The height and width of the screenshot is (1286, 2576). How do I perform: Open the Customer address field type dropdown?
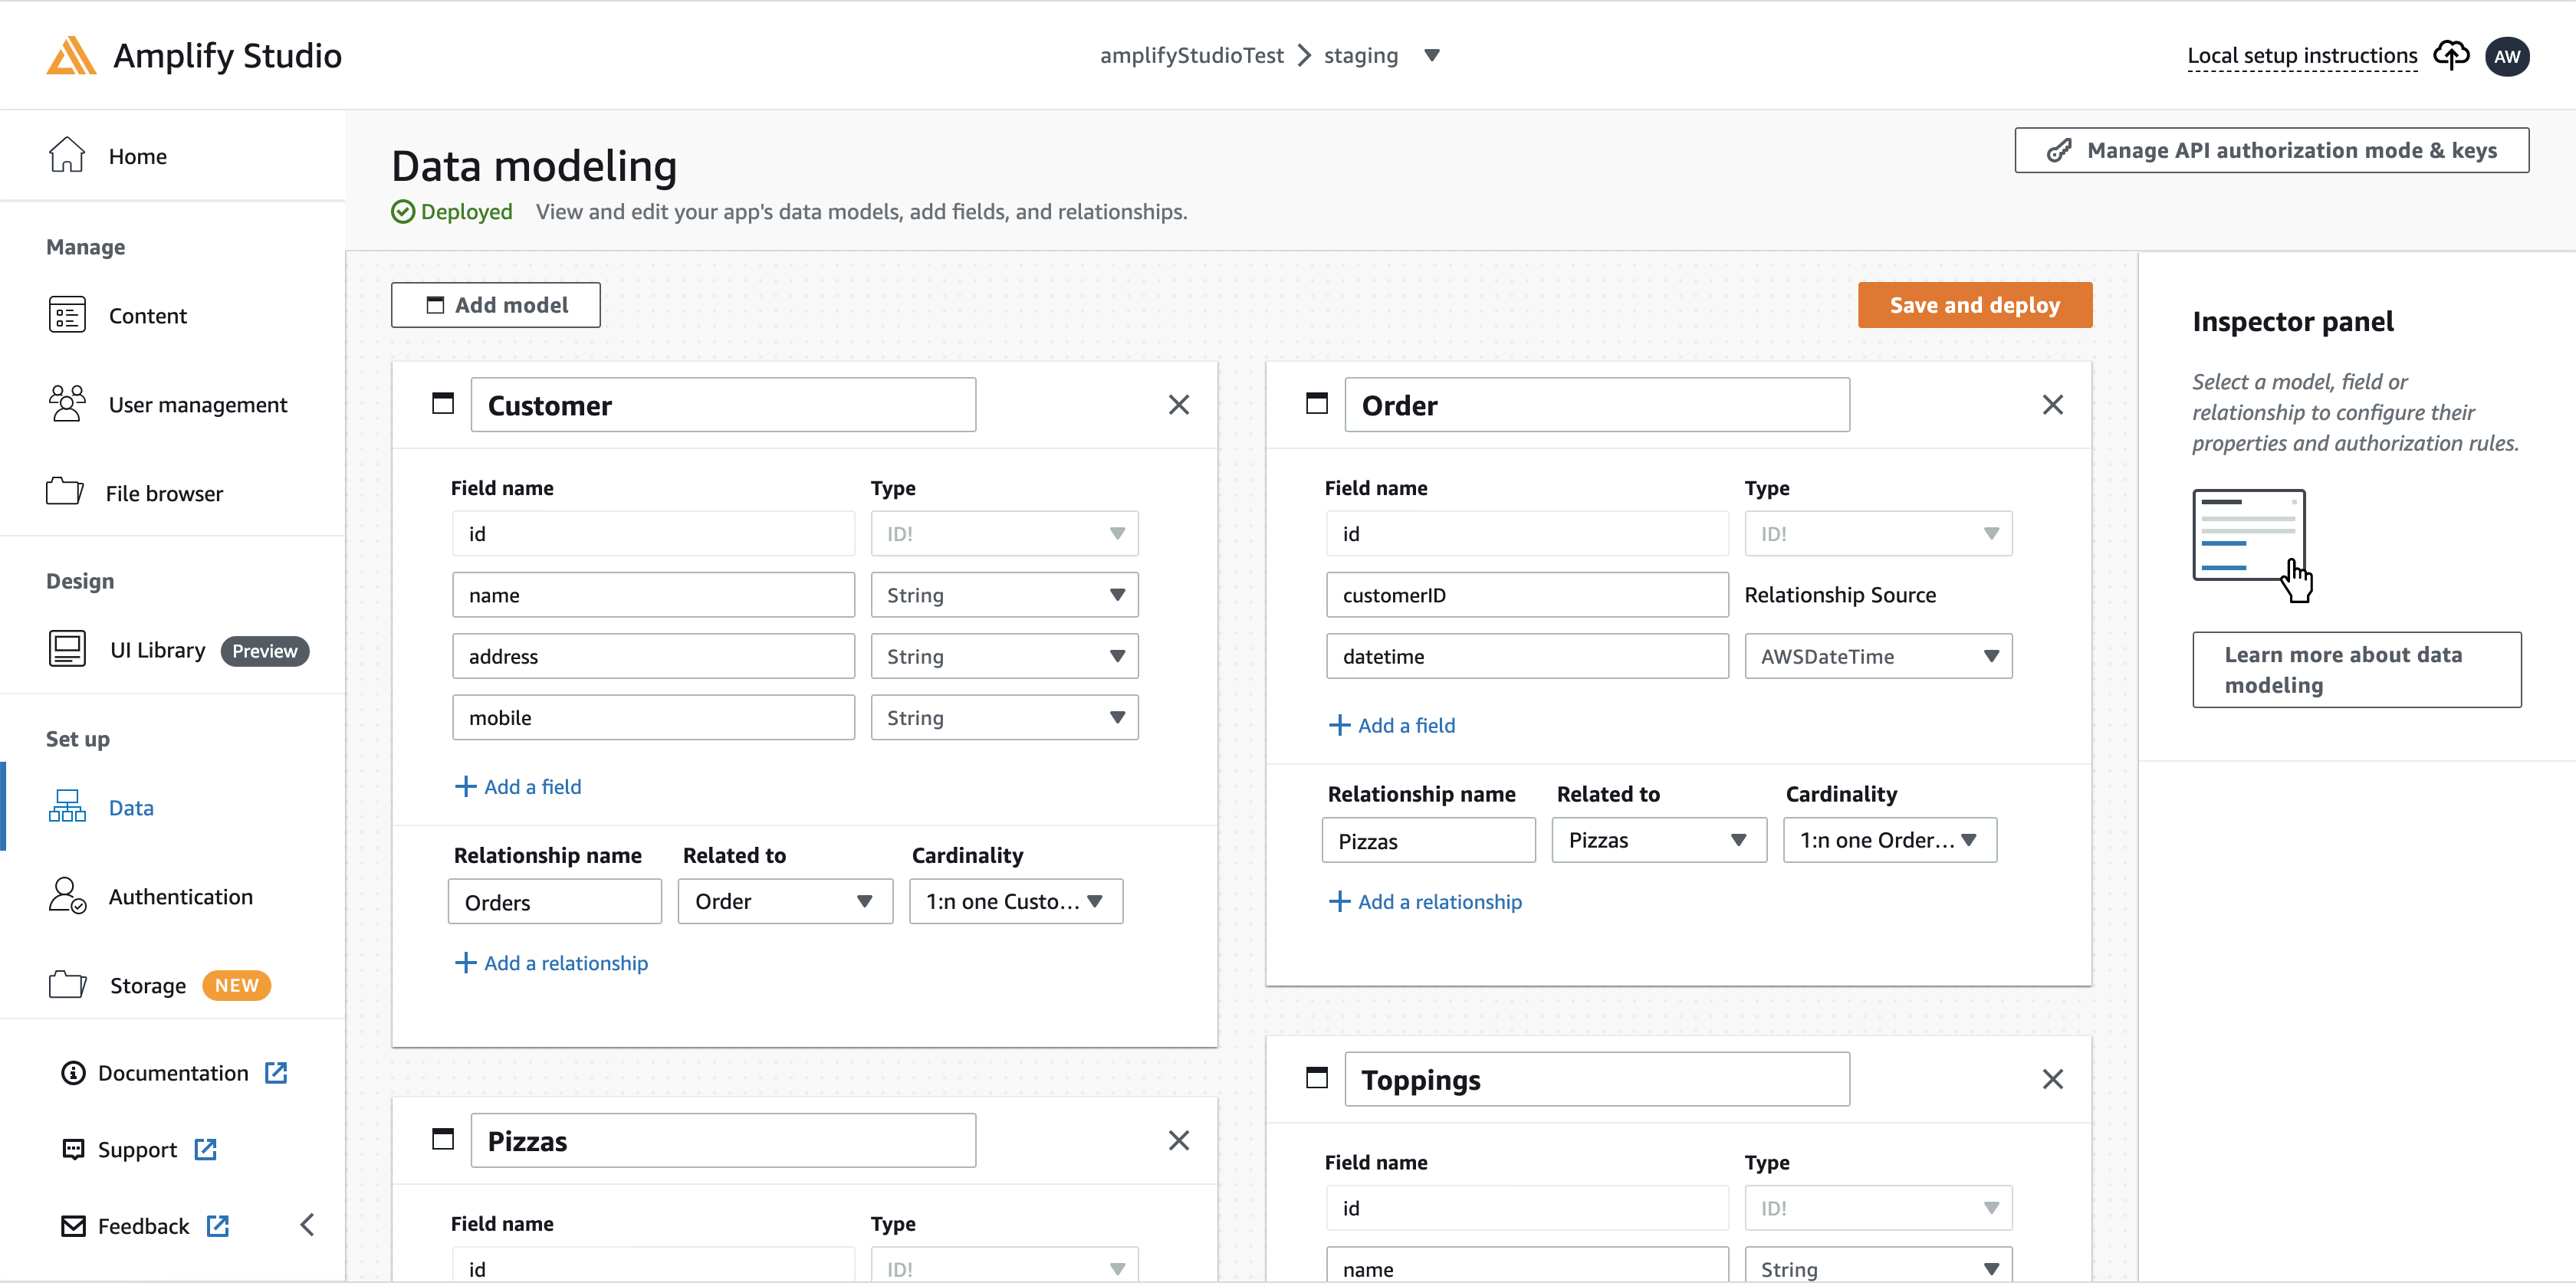point(1004,656)
